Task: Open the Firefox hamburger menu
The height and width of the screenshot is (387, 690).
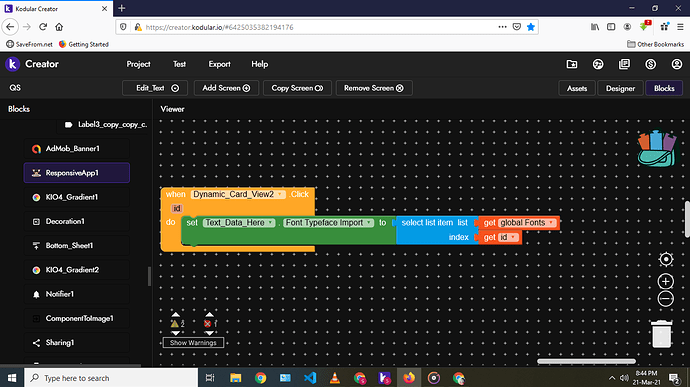Action: tap(680, 27)
